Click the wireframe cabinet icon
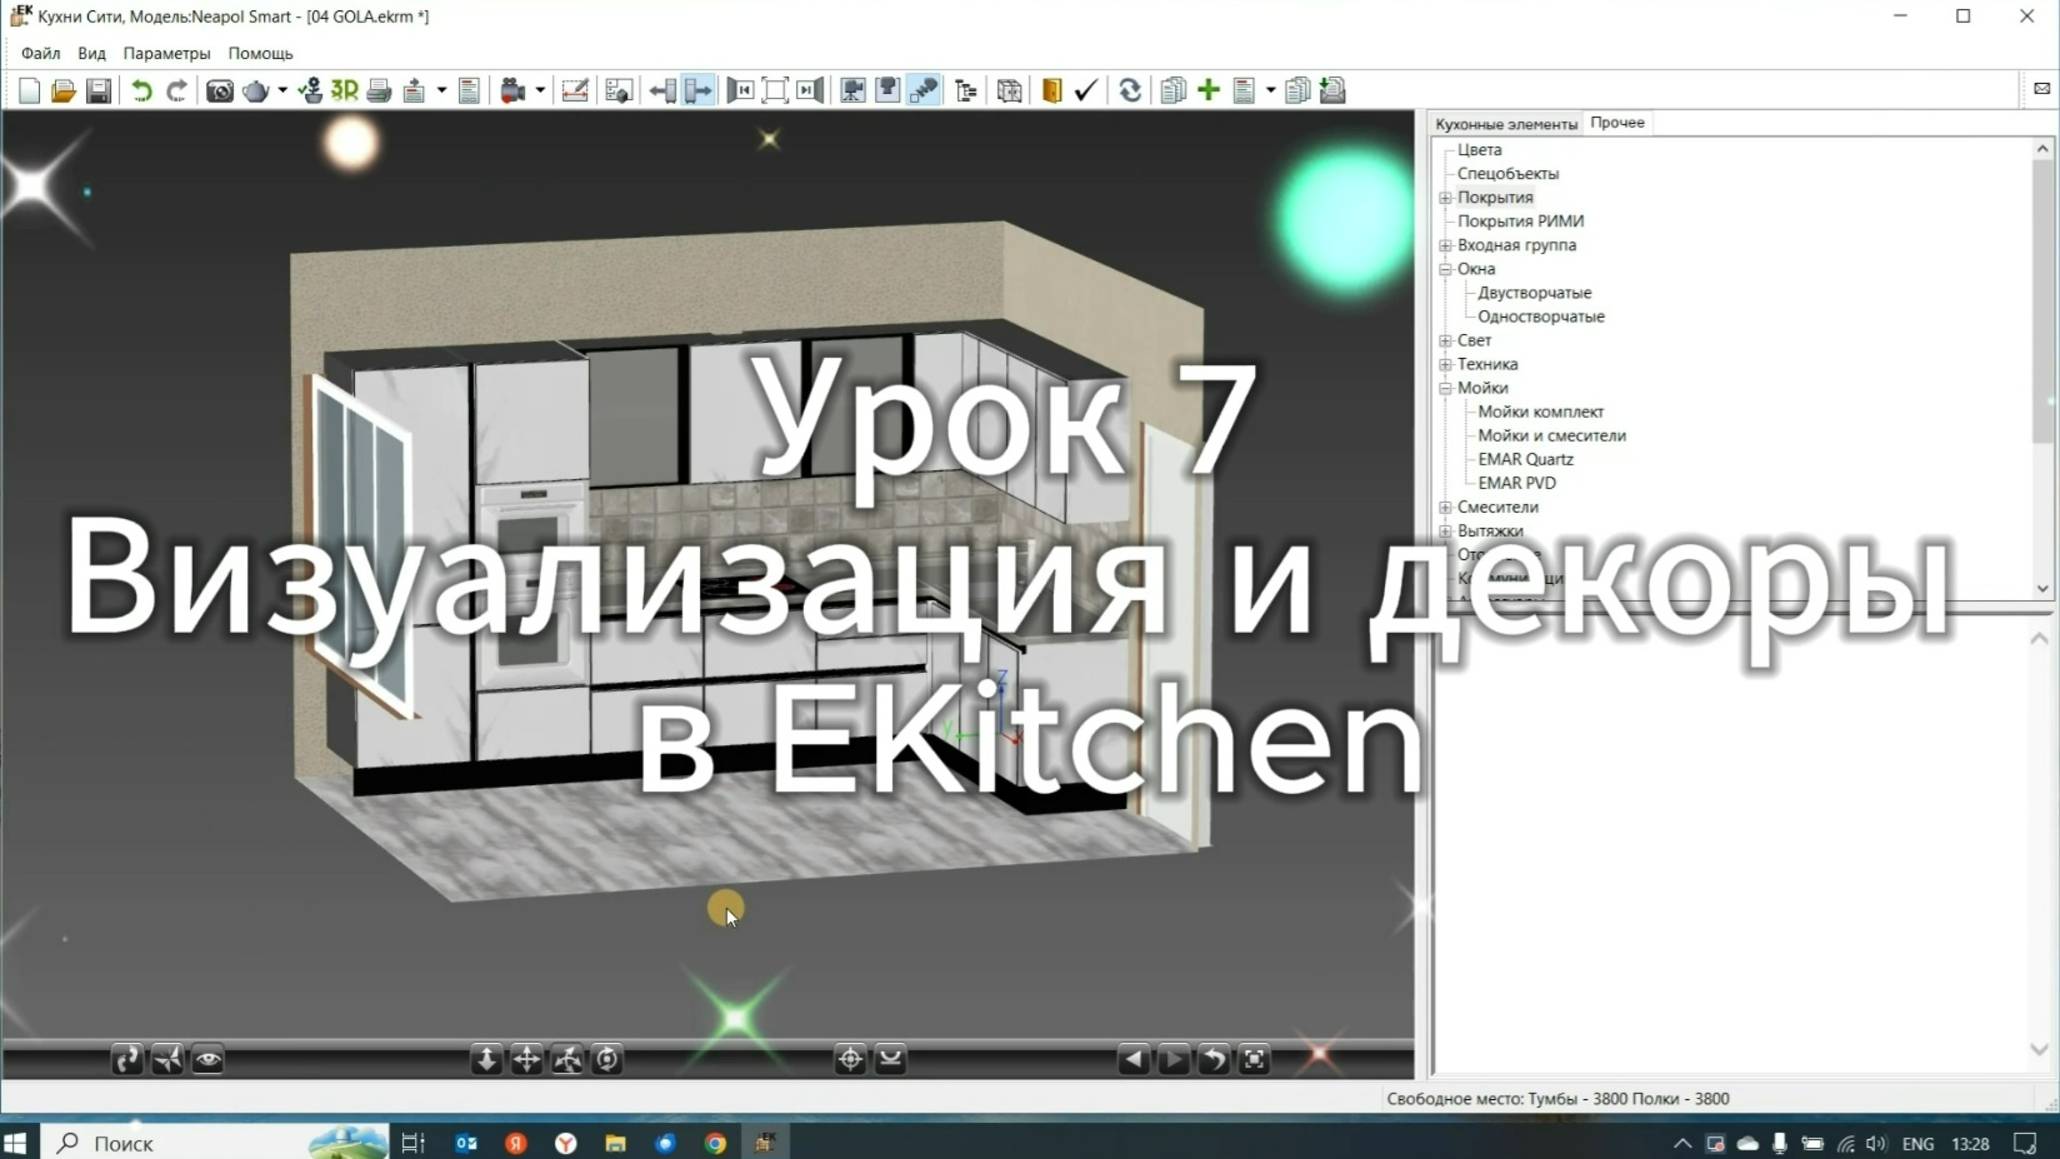This screenshot has width=2060, height=1159. [1010, 91]
